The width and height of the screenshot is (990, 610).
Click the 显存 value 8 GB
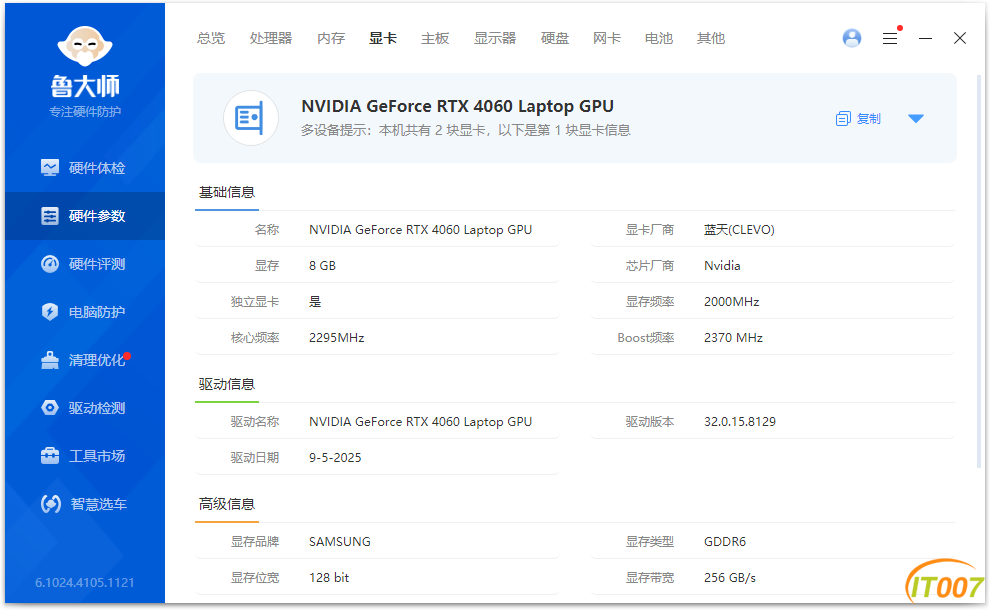click(x=322, y=266)
